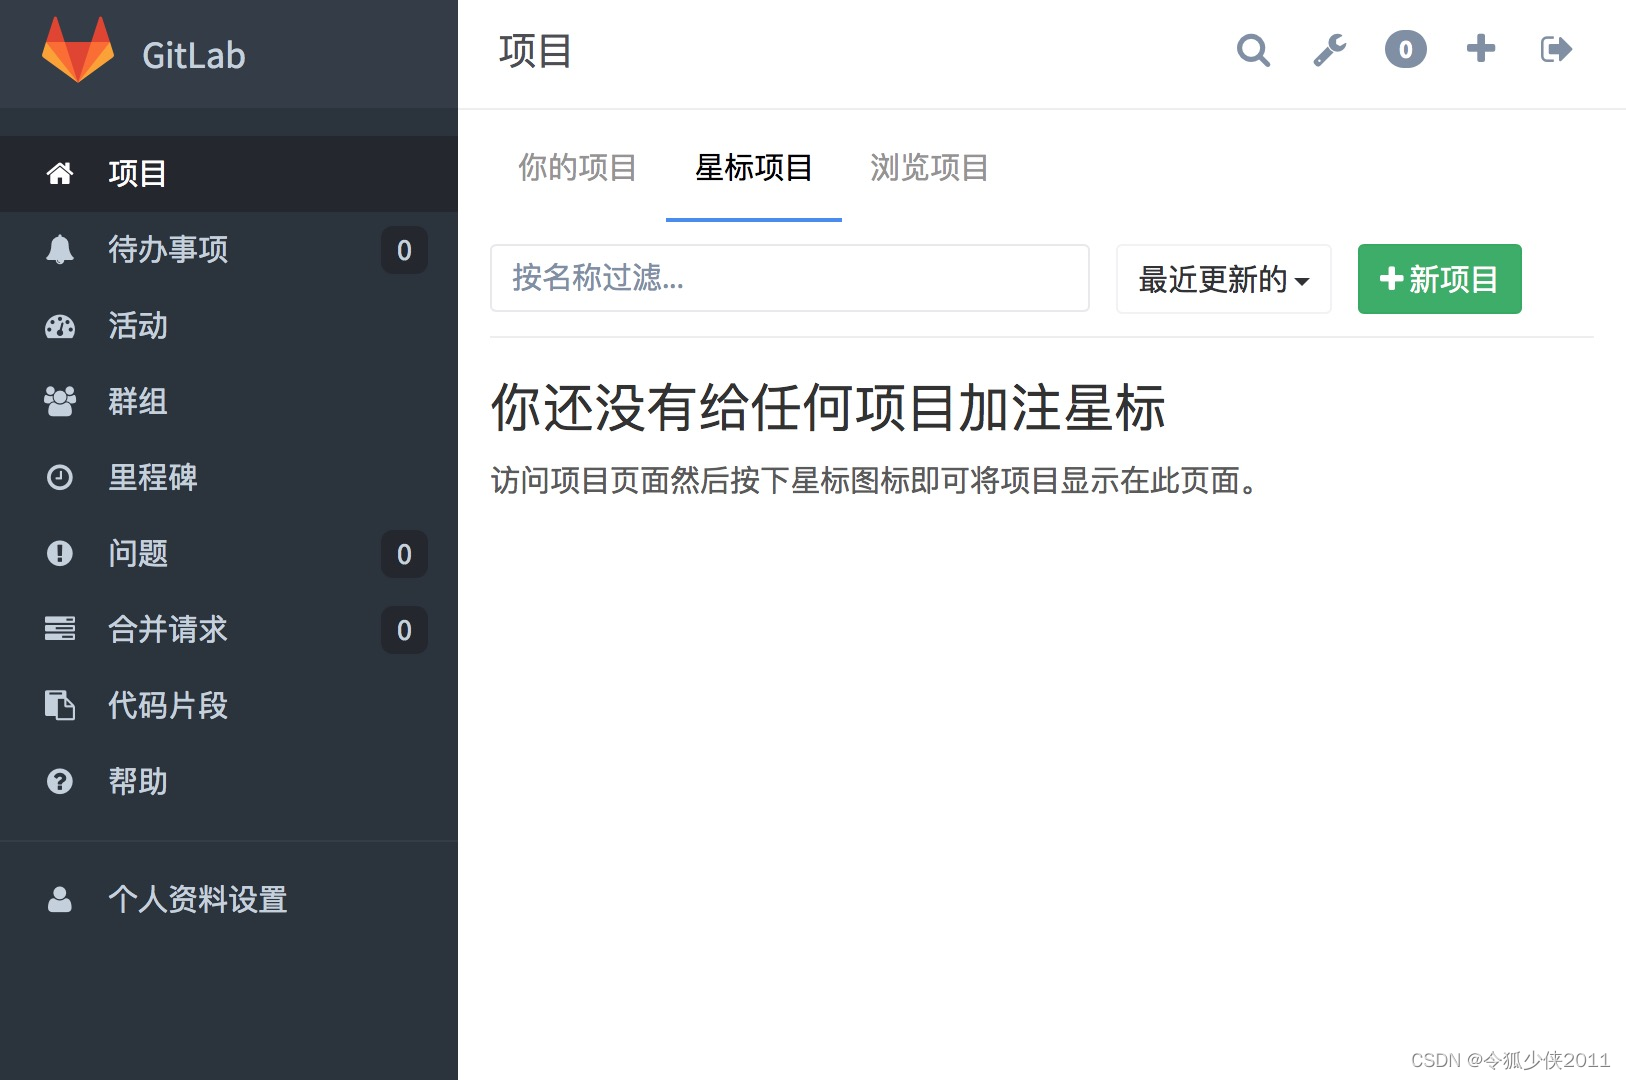Click the sign out icon
The height and width of the screenshot is (1080, 1626).
1555,49
